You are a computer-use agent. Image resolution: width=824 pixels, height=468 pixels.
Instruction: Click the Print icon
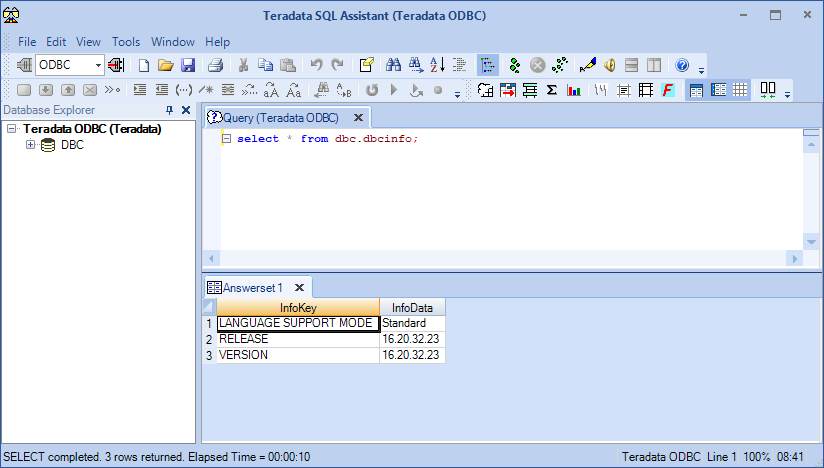[215, 65]
